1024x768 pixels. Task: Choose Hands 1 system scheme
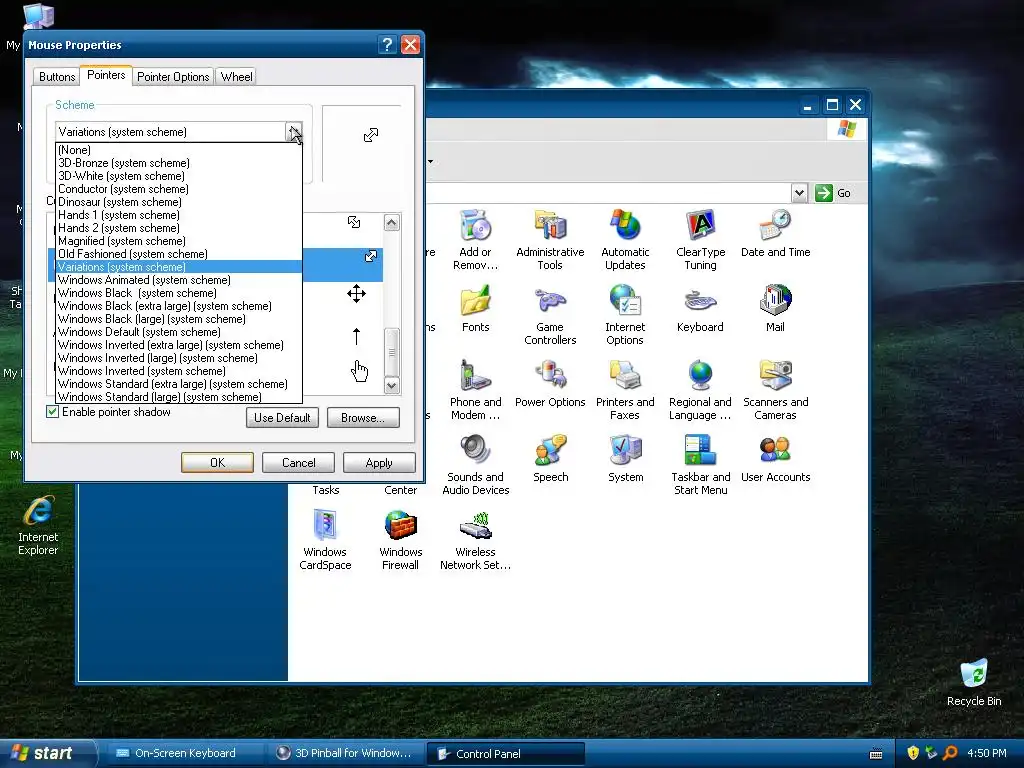(x=178, y=215)
